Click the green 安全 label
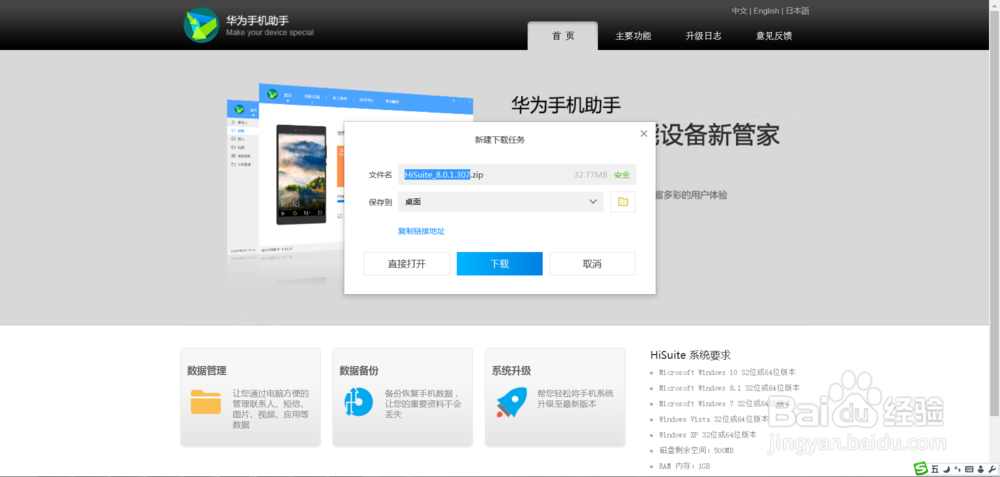Image resolution: width=1000 pixels, height=477 pixels. coord(622,175)
